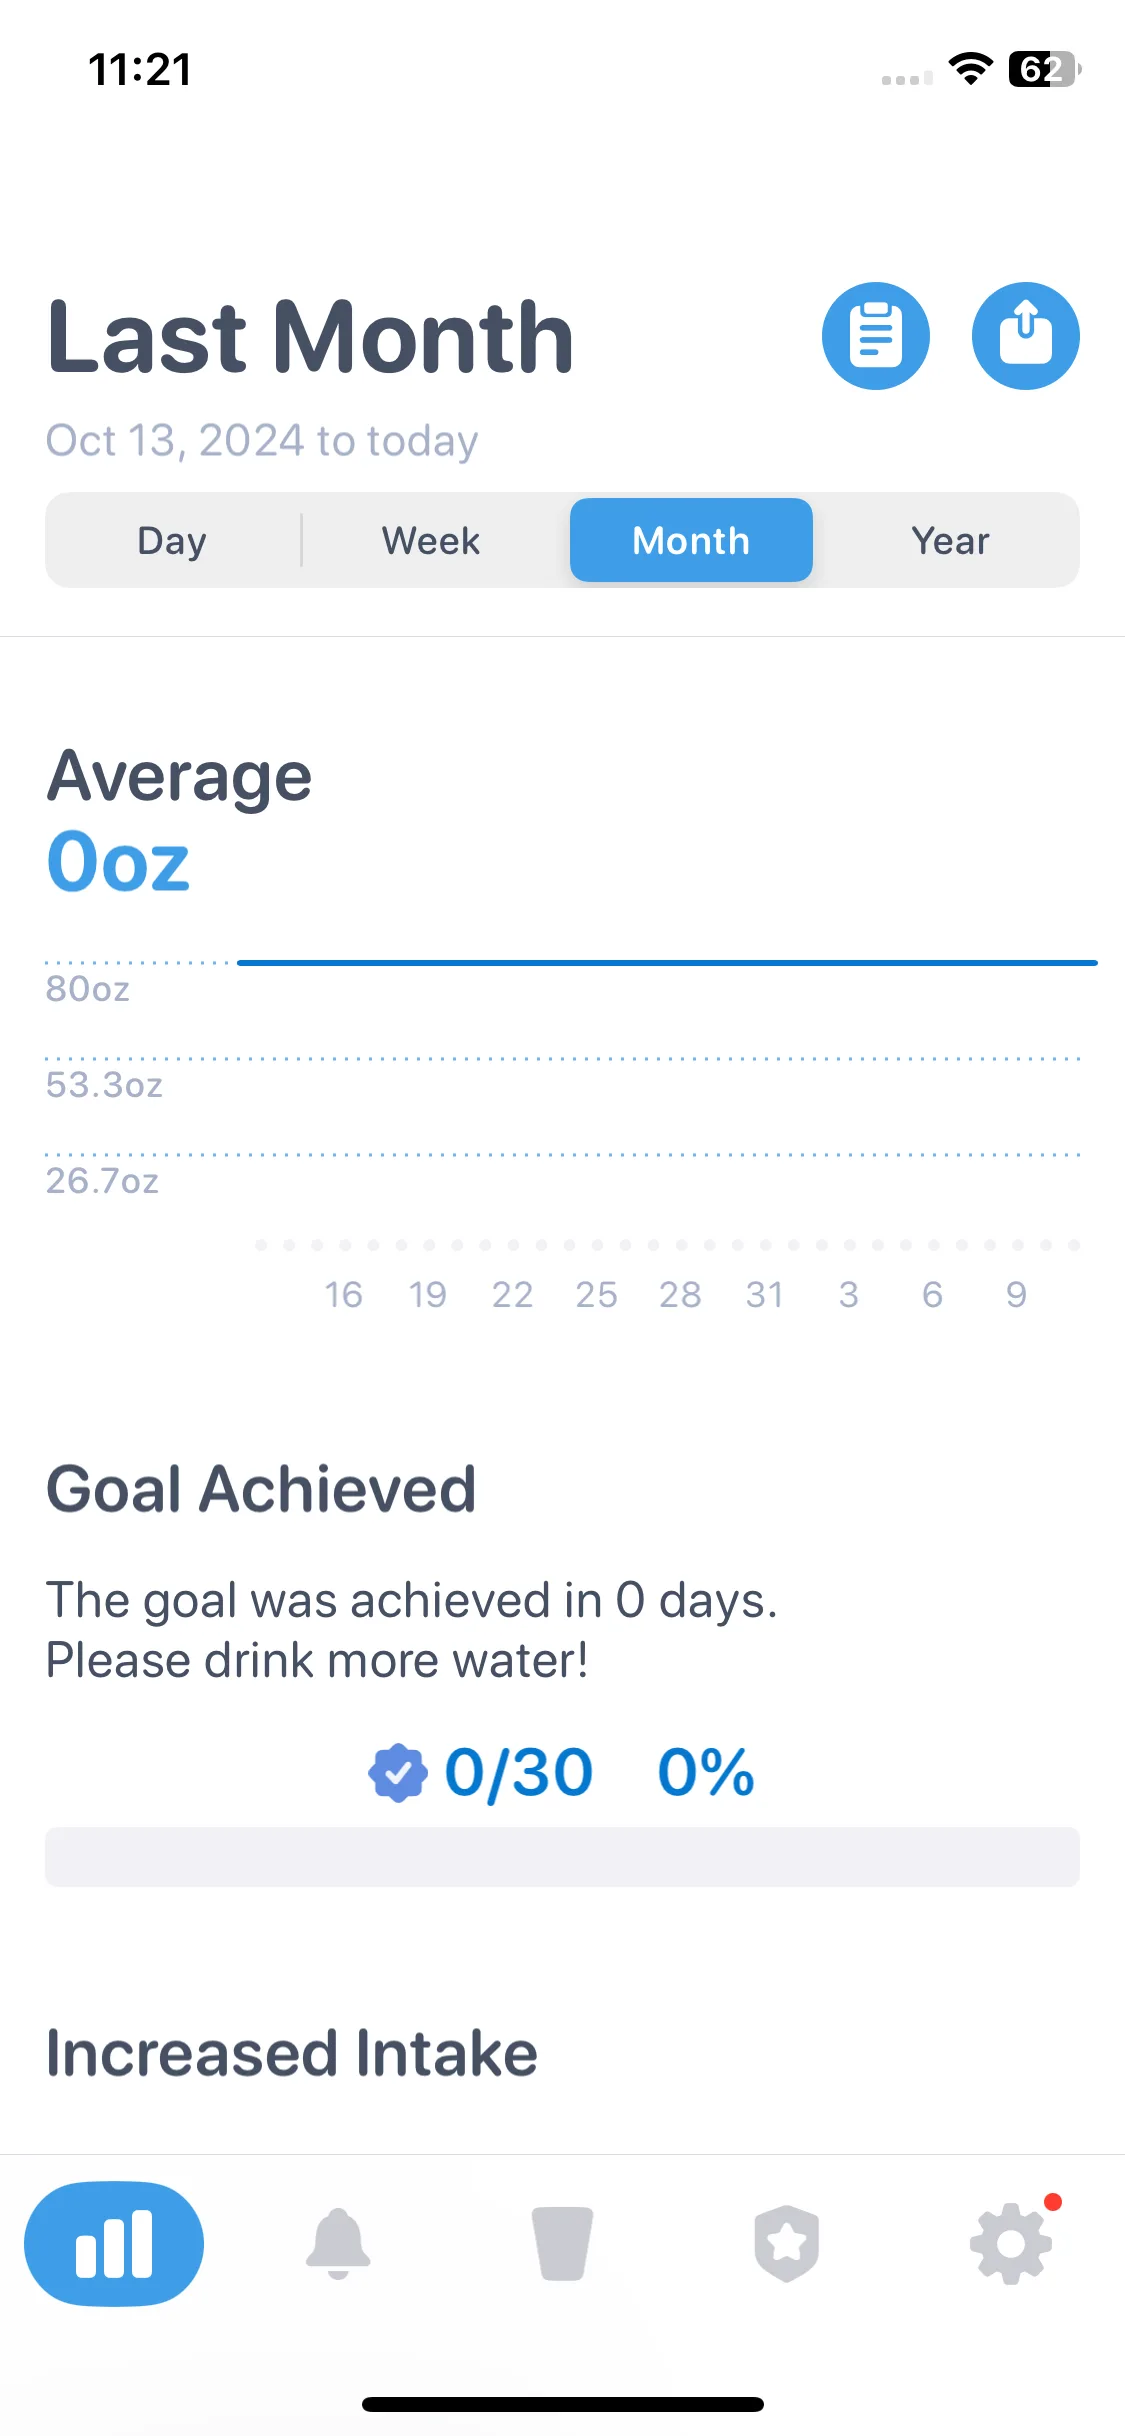Tap the blue verified checkmark badge
This screenshot has height=2436, width=1125.
398,1773
